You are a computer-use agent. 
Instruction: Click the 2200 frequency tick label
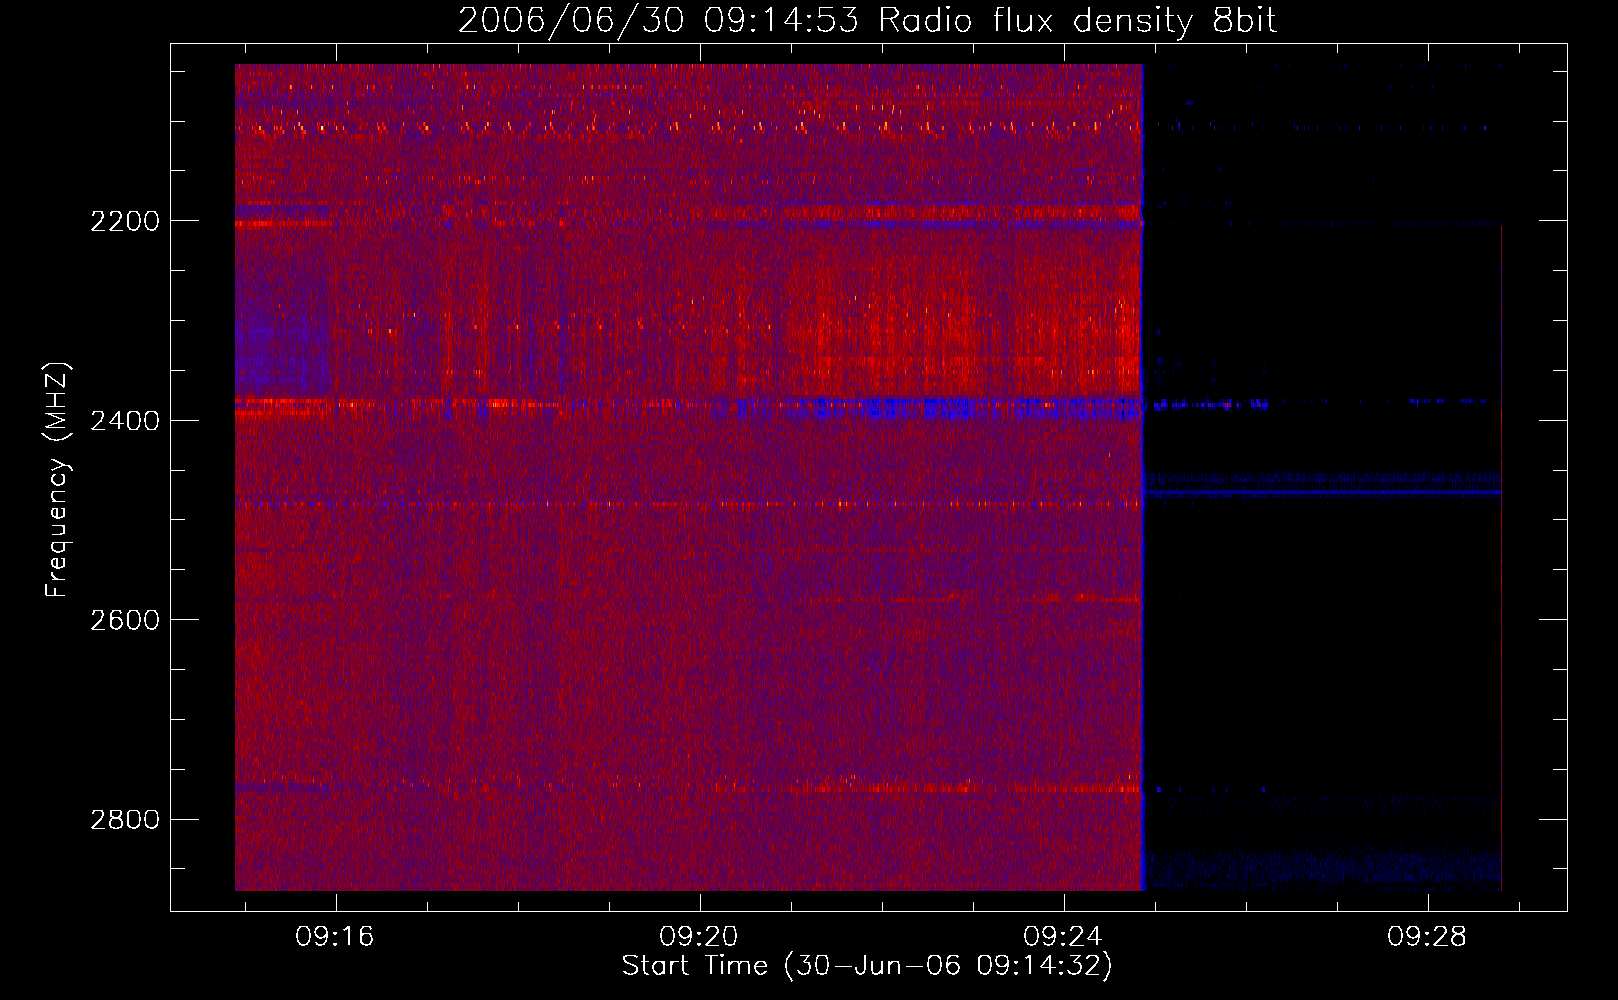coord(125,221)
